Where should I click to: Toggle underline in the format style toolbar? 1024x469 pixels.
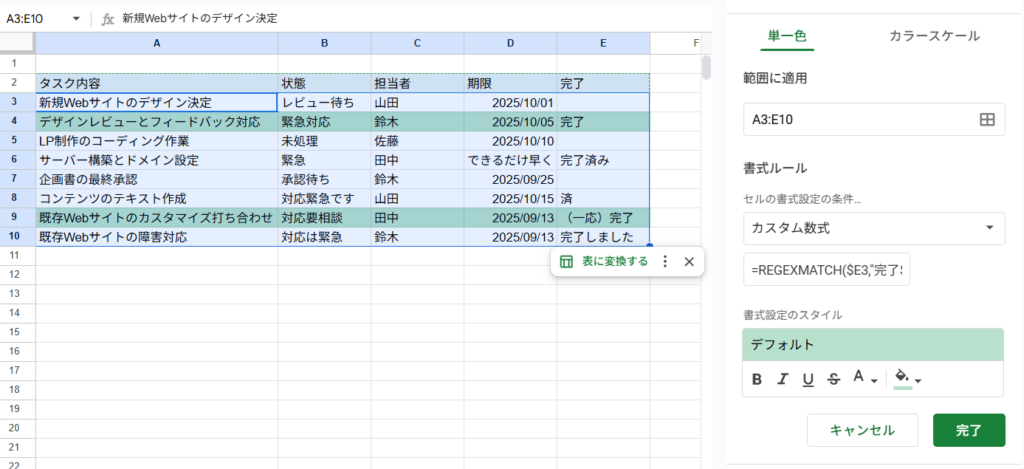coord(807,379)
